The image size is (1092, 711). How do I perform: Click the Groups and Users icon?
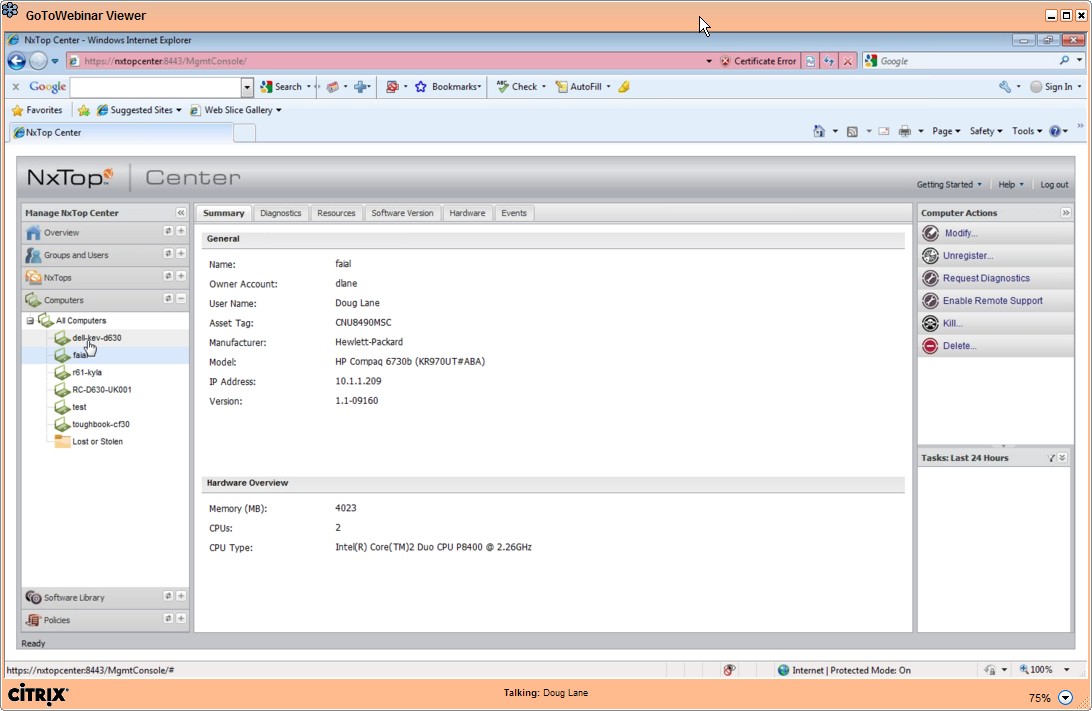click(33, 255)
